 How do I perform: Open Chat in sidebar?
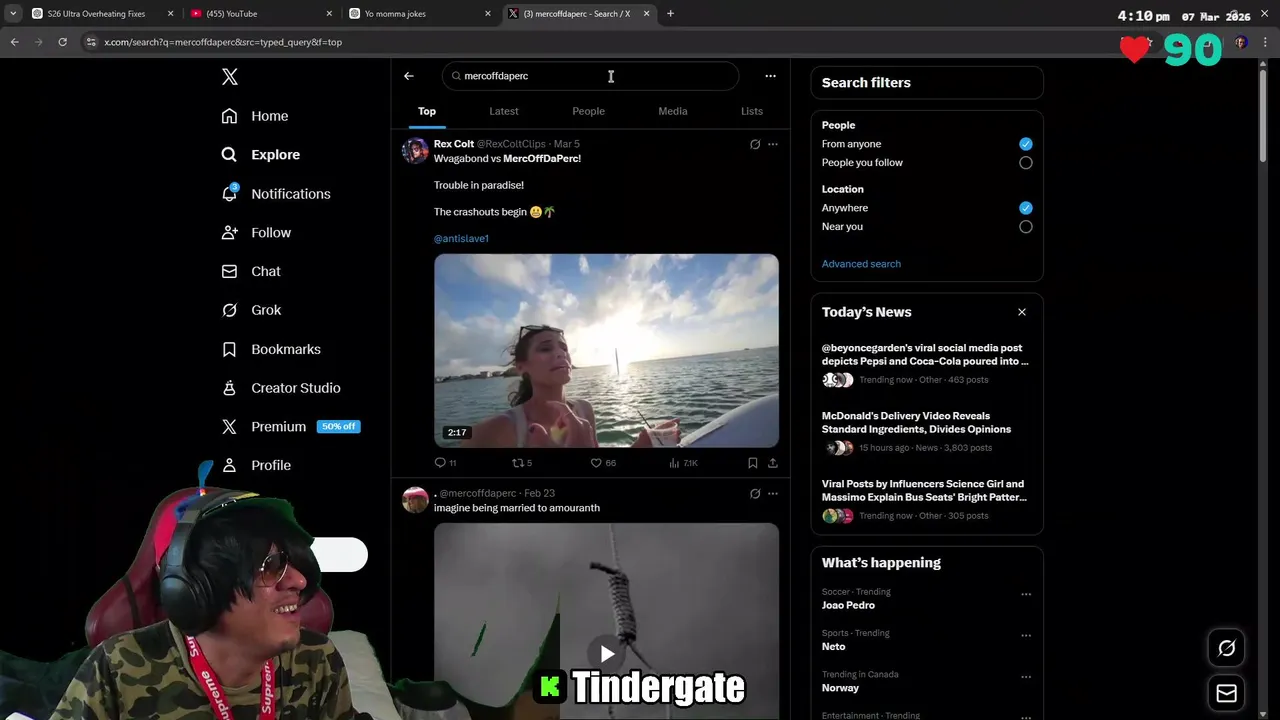pos(251,272)
